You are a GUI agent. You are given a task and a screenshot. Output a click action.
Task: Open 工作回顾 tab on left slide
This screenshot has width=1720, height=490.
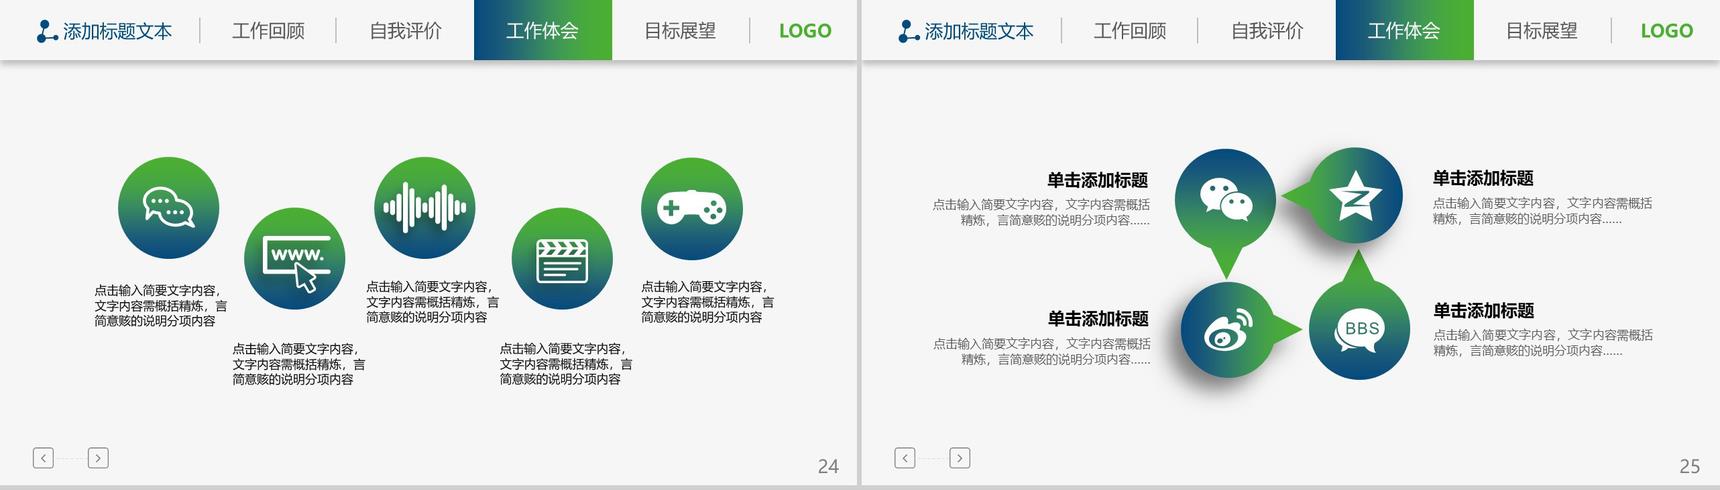click(x=268, y=31)
